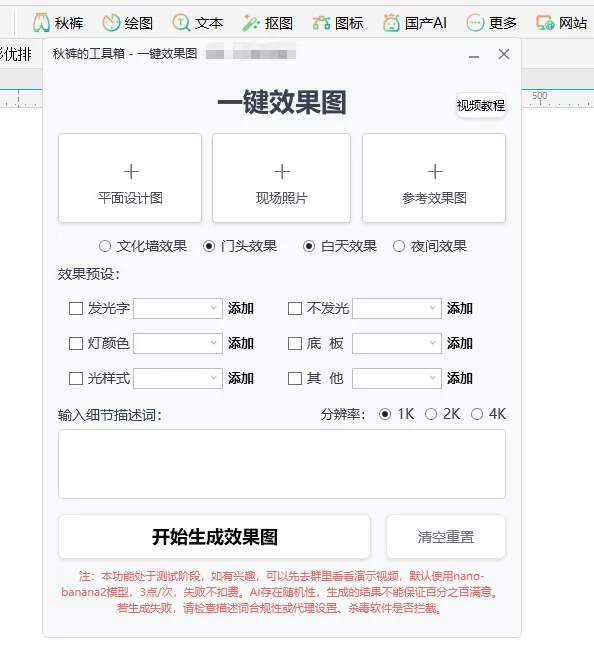Select the 文化墙效果 radio option
Image resolution: width=594 pixels, height=661 pixels.
click(105, 246)
